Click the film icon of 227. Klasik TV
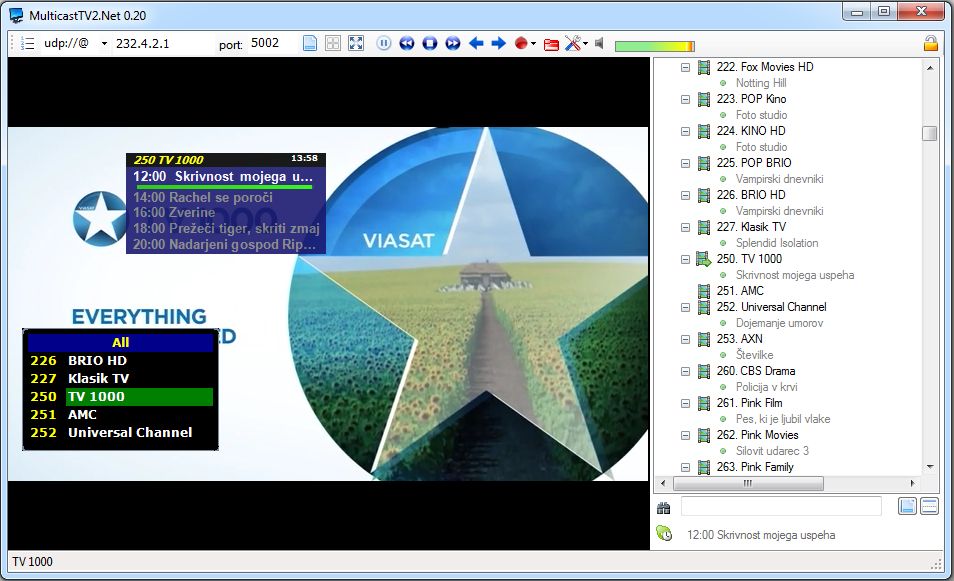 point(704,228)
